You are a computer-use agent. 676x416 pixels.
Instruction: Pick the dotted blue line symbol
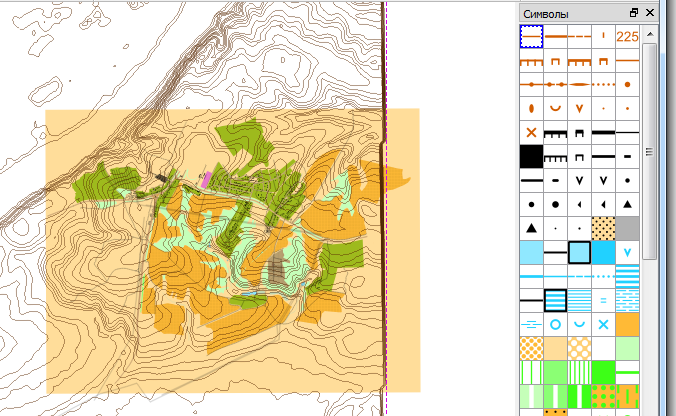click(x=603, y=276)
